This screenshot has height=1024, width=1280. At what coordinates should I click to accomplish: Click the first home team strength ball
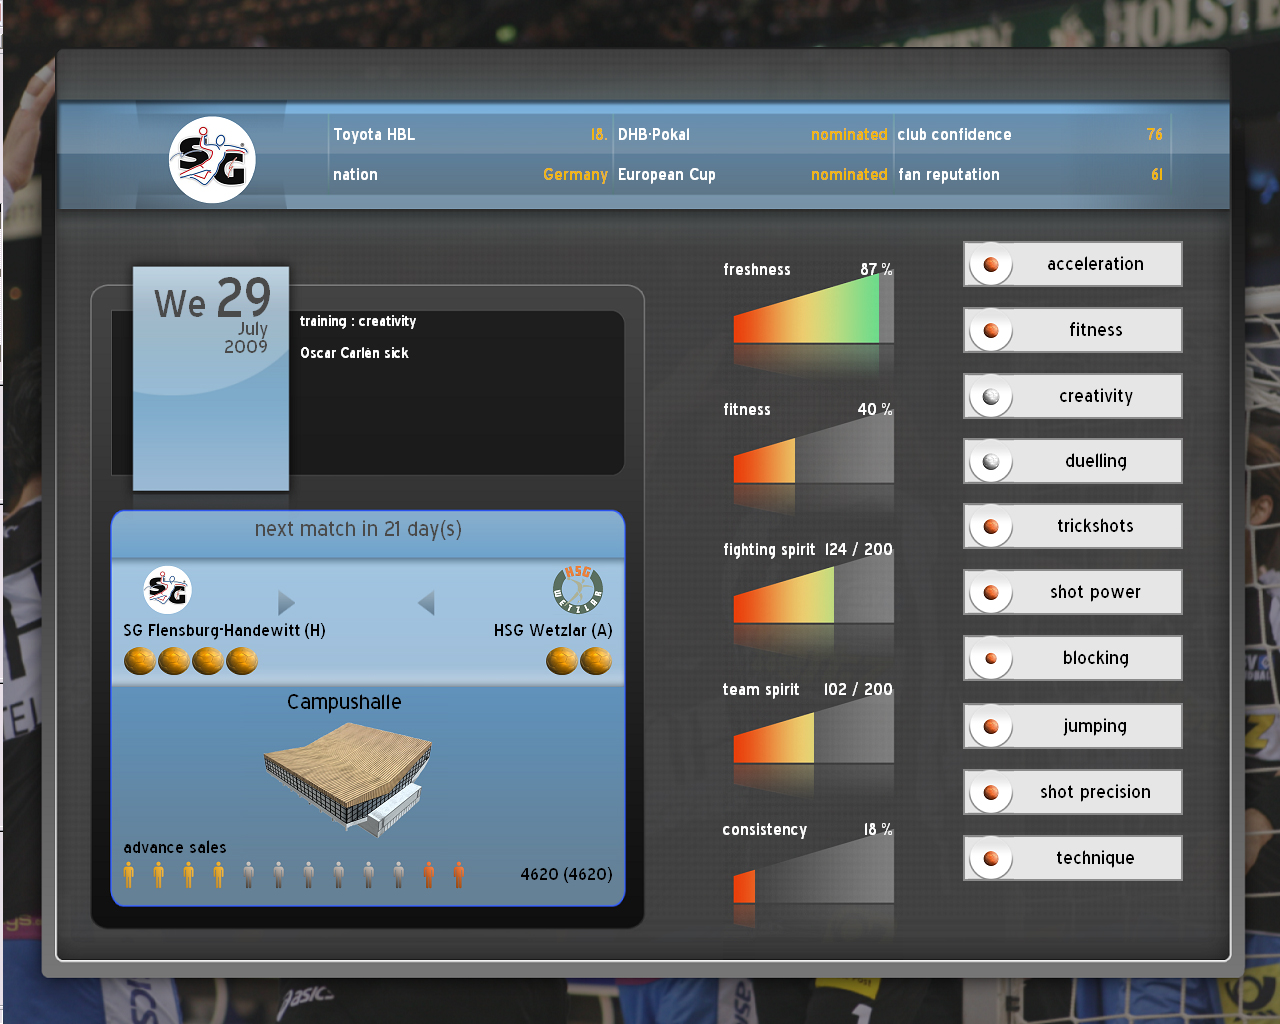pyautogui.click(x=140, y=661)
